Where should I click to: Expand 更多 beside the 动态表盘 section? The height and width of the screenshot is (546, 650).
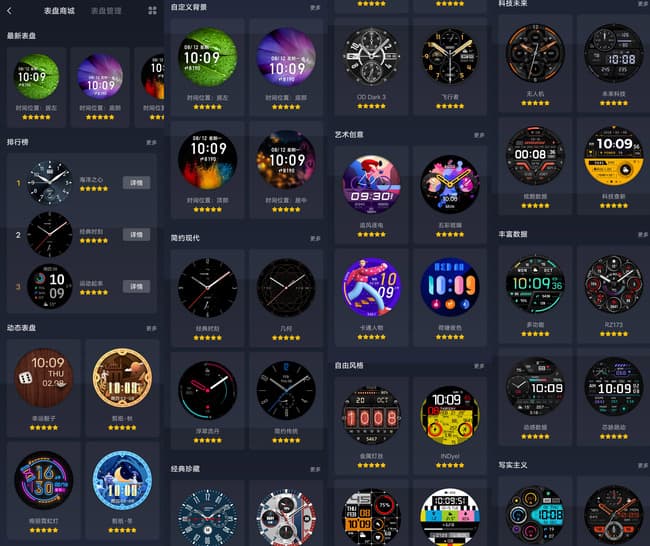tap(151, 328)
